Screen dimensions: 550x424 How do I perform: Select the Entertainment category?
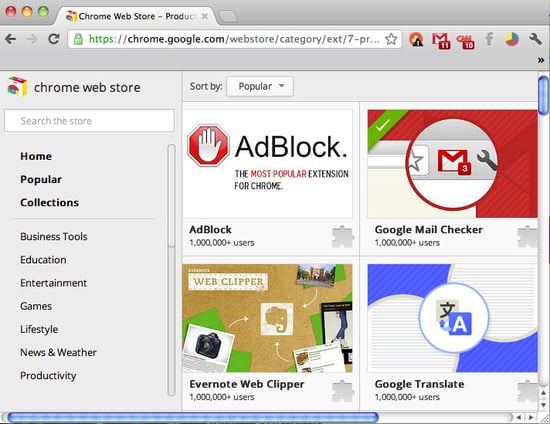53,283
